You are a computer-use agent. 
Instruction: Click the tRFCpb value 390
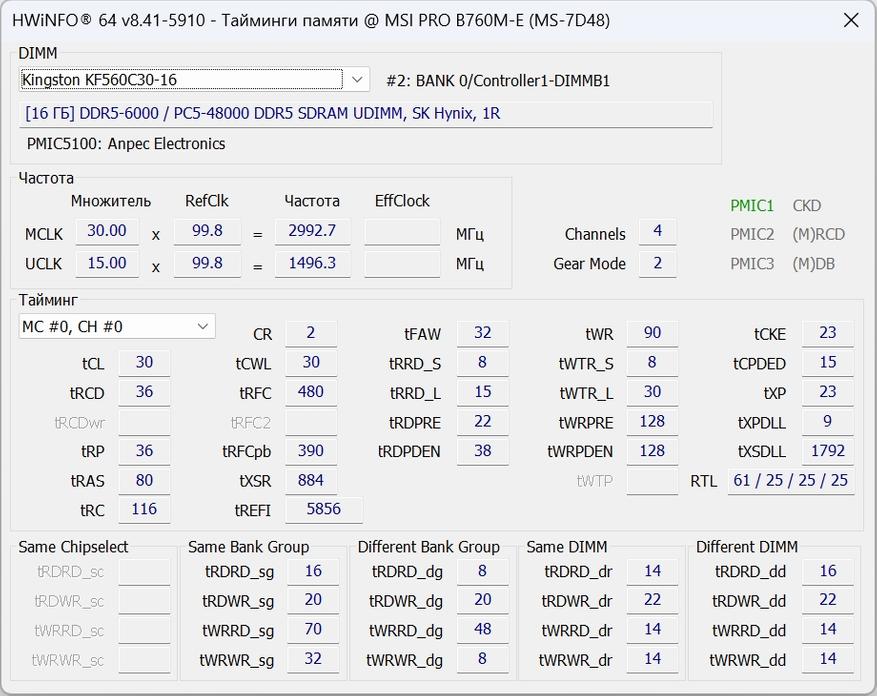pyautogui.click(x=311, y=451)
